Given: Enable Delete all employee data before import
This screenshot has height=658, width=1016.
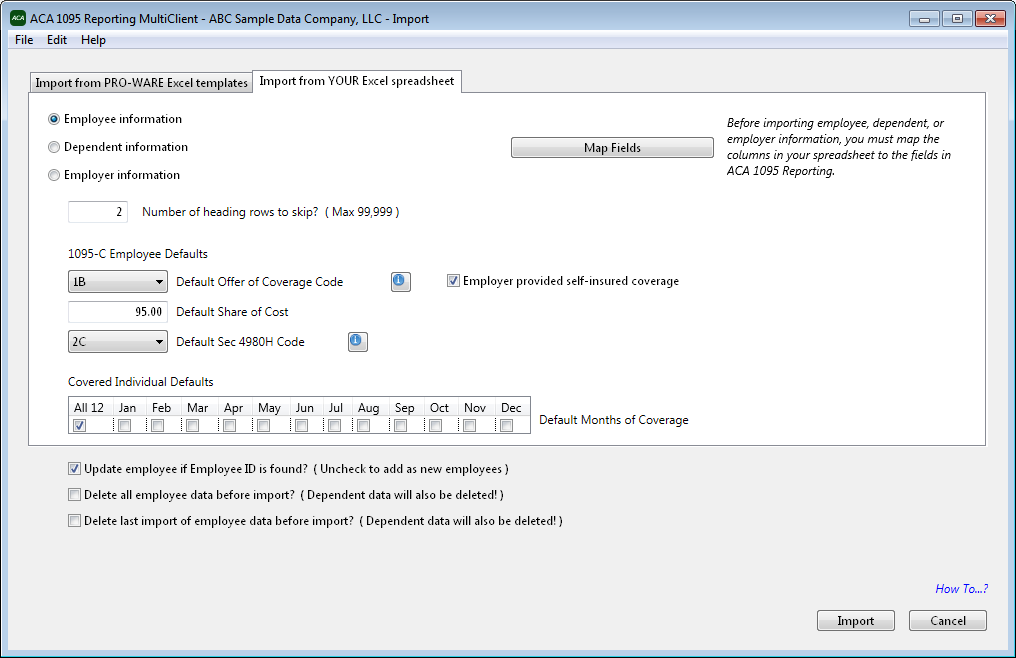Looking at the screenshot, I should coord(75,495).
